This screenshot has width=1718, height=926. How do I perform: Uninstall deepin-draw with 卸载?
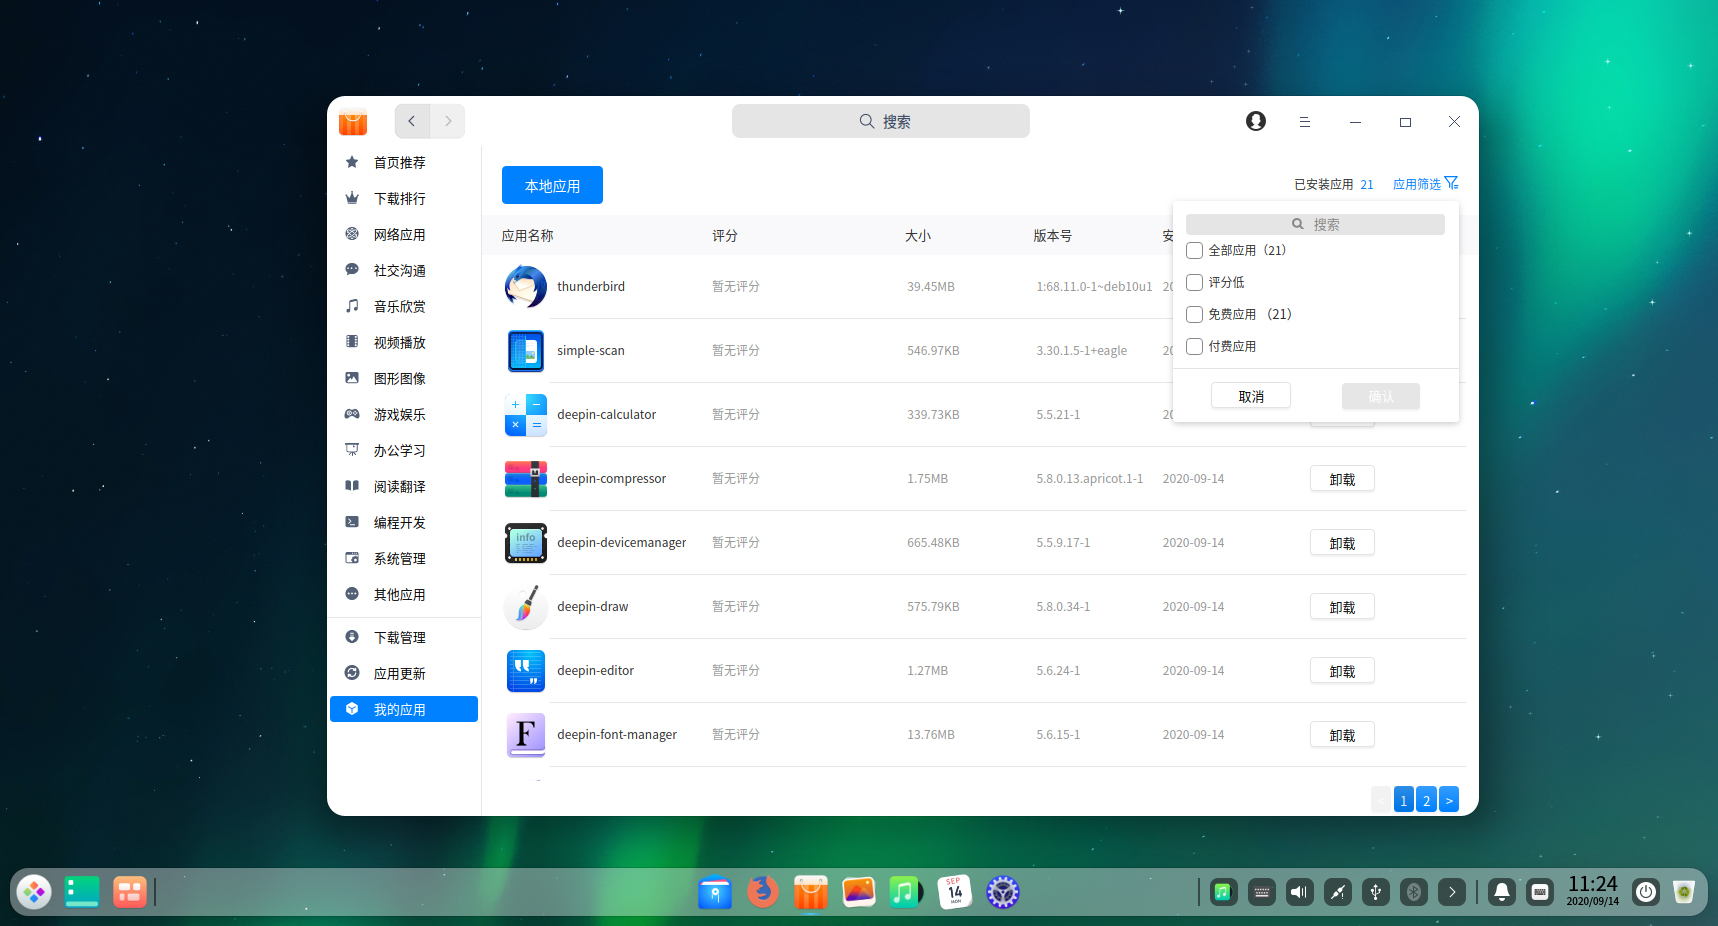coord(1342,607)
